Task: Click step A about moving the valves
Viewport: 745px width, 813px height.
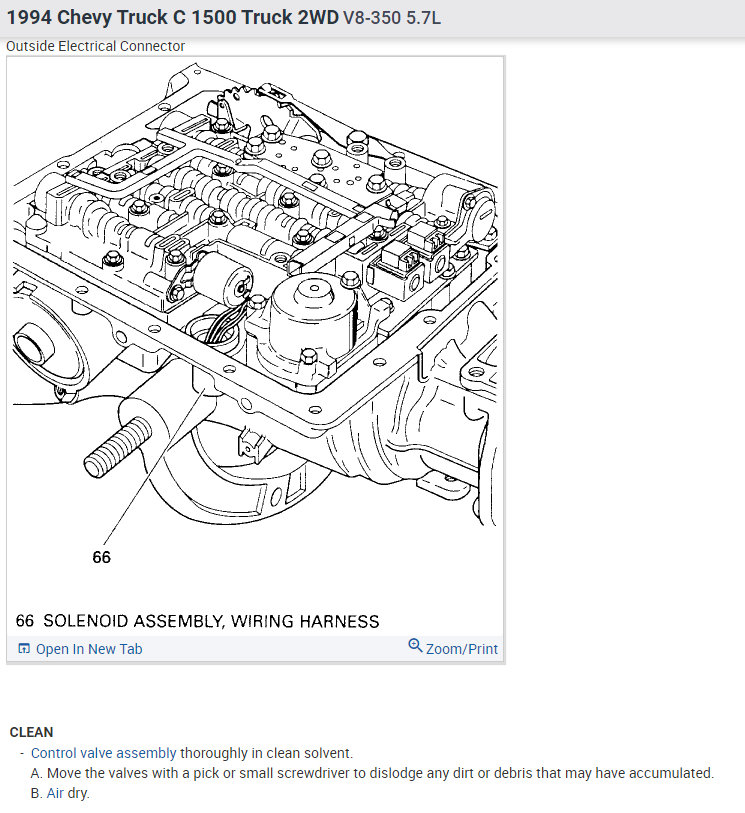Action: 372,773
